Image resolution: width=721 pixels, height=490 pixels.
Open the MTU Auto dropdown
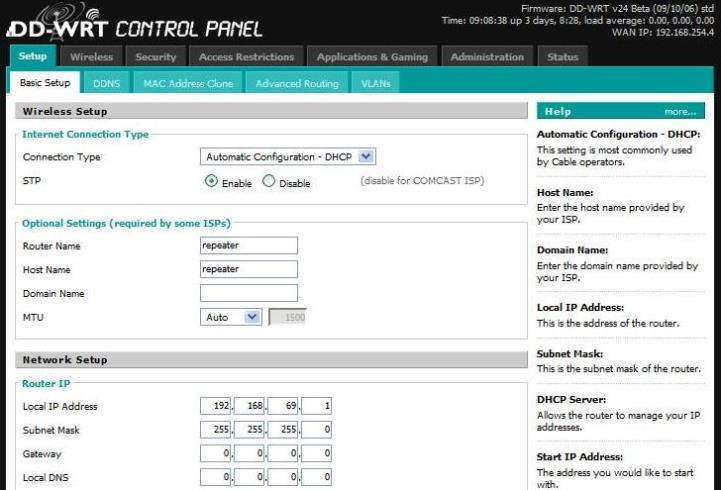tap(231, 317)
